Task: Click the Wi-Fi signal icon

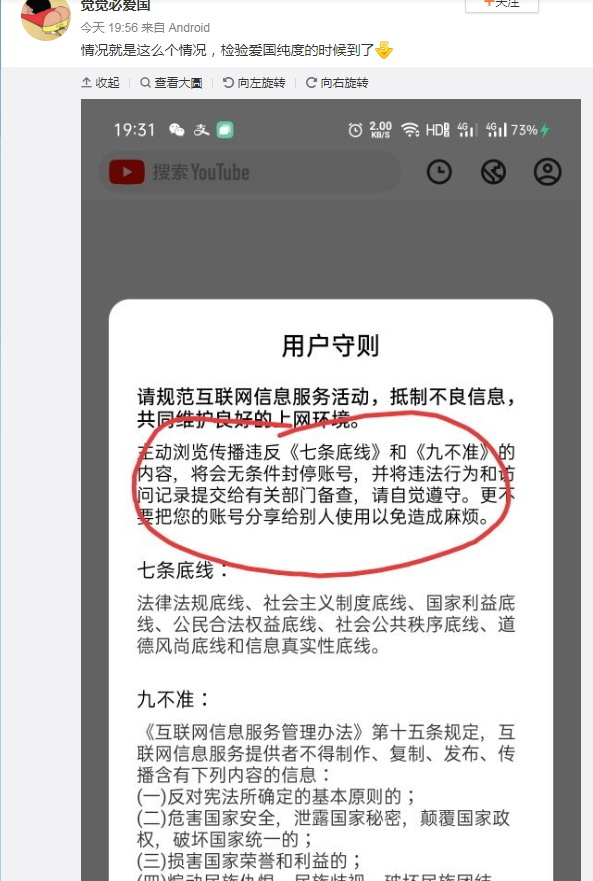Action: point(410,130)
